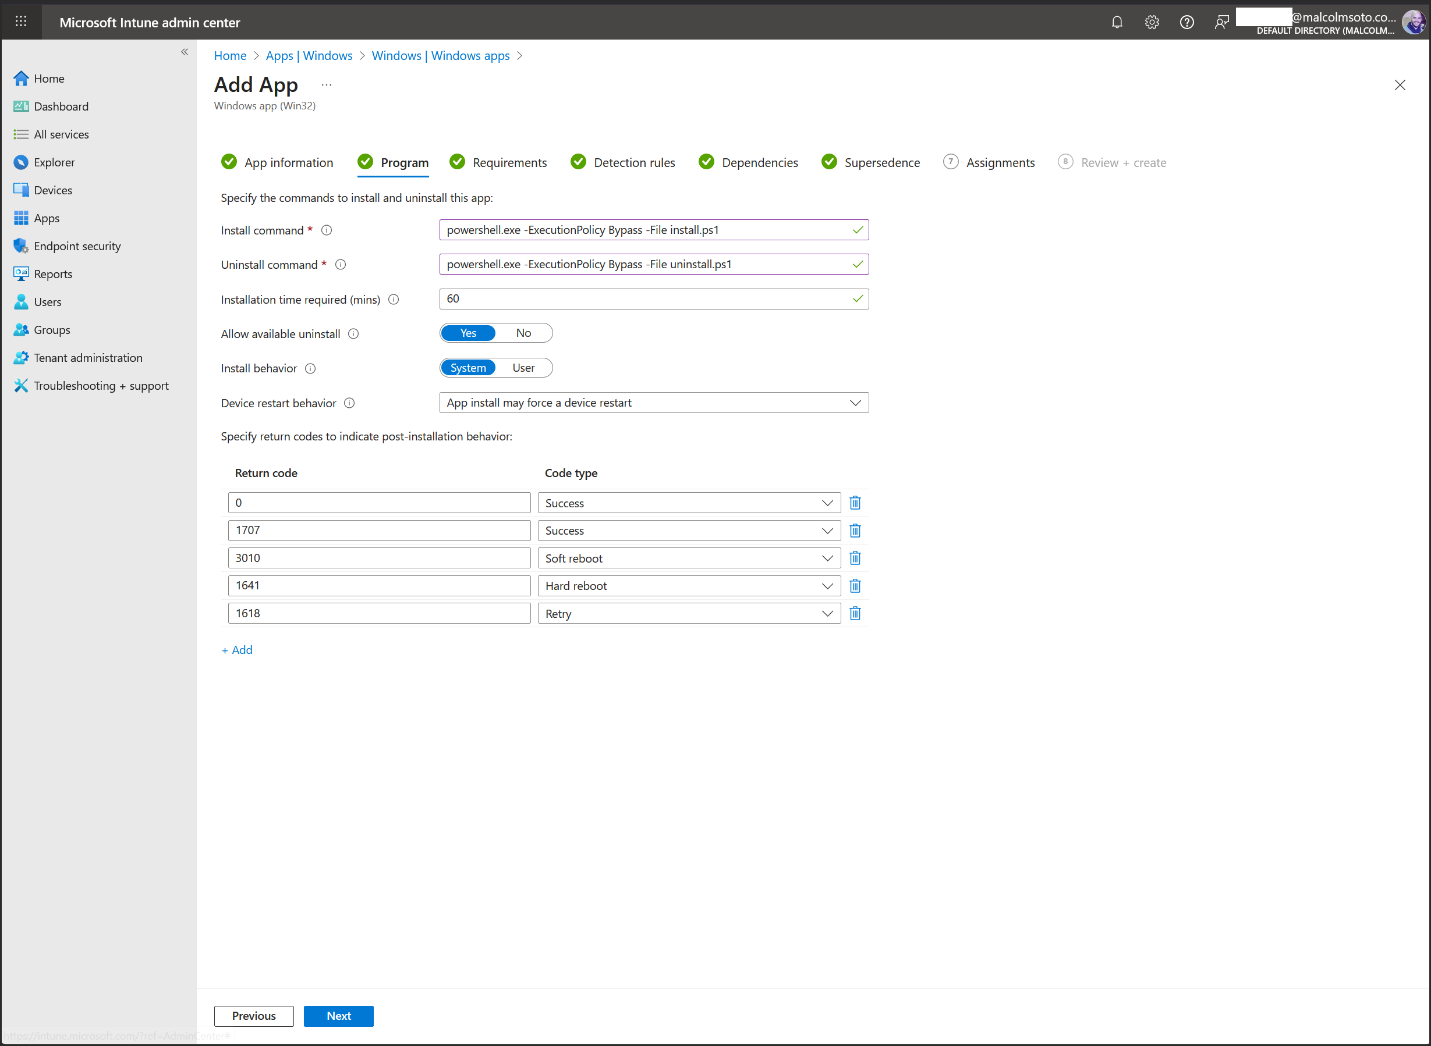Screen dimensions: 1431x1046
Task: Open the settings gear in header
Action: tap(1152, 22)
